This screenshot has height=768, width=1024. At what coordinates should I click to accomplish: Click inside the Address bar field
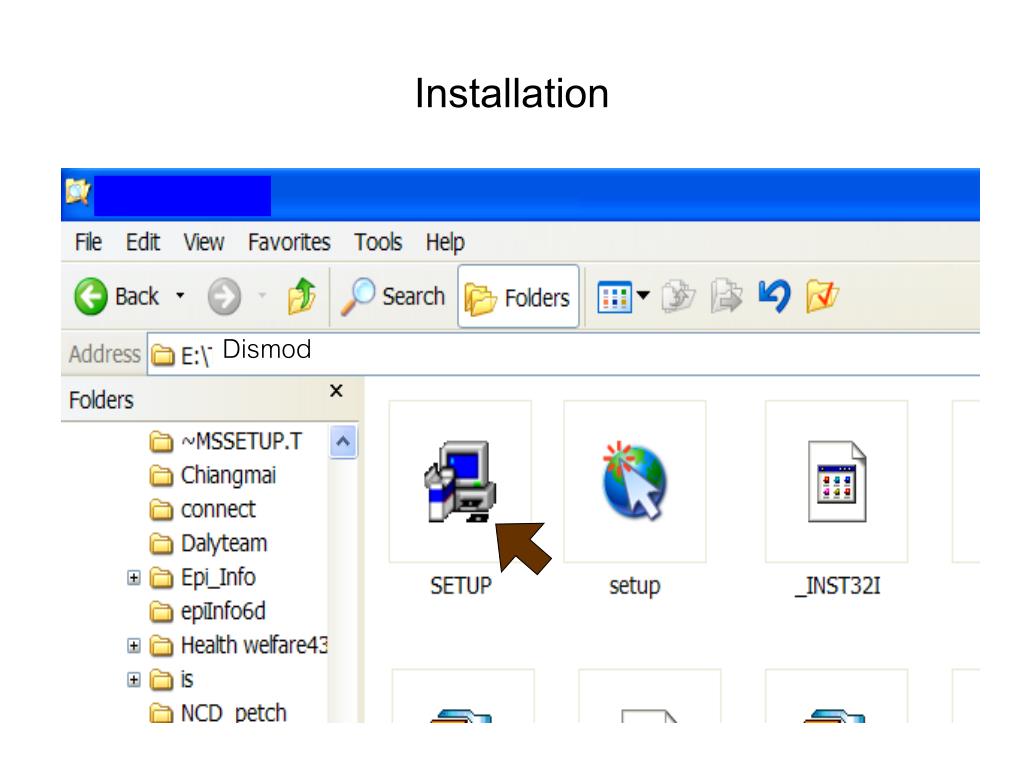(563, 354)
